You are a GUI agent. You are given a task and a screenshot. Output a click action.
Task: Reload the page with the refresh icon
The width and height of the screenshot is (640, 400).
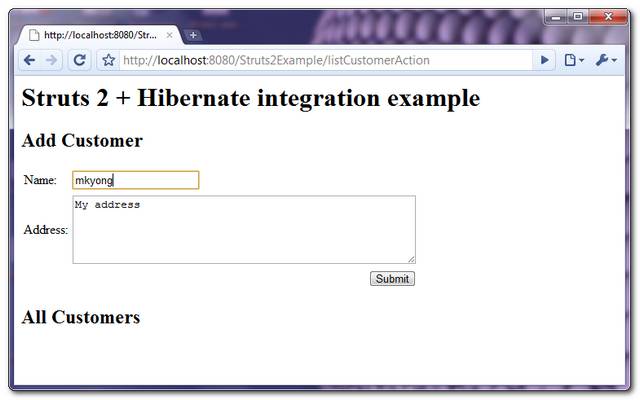[79, 60]
